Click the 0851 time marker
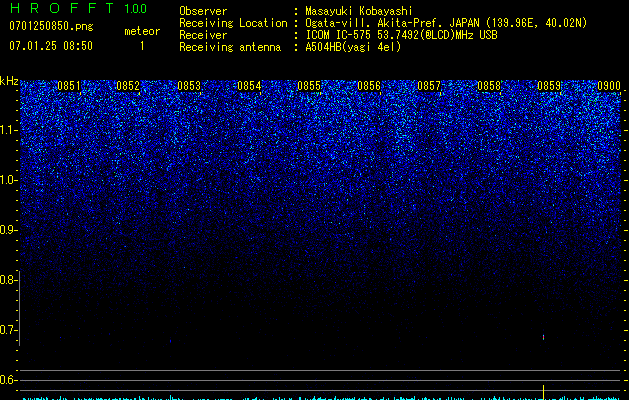This screenshot has width=629, height=400. [x=69, y=86]
